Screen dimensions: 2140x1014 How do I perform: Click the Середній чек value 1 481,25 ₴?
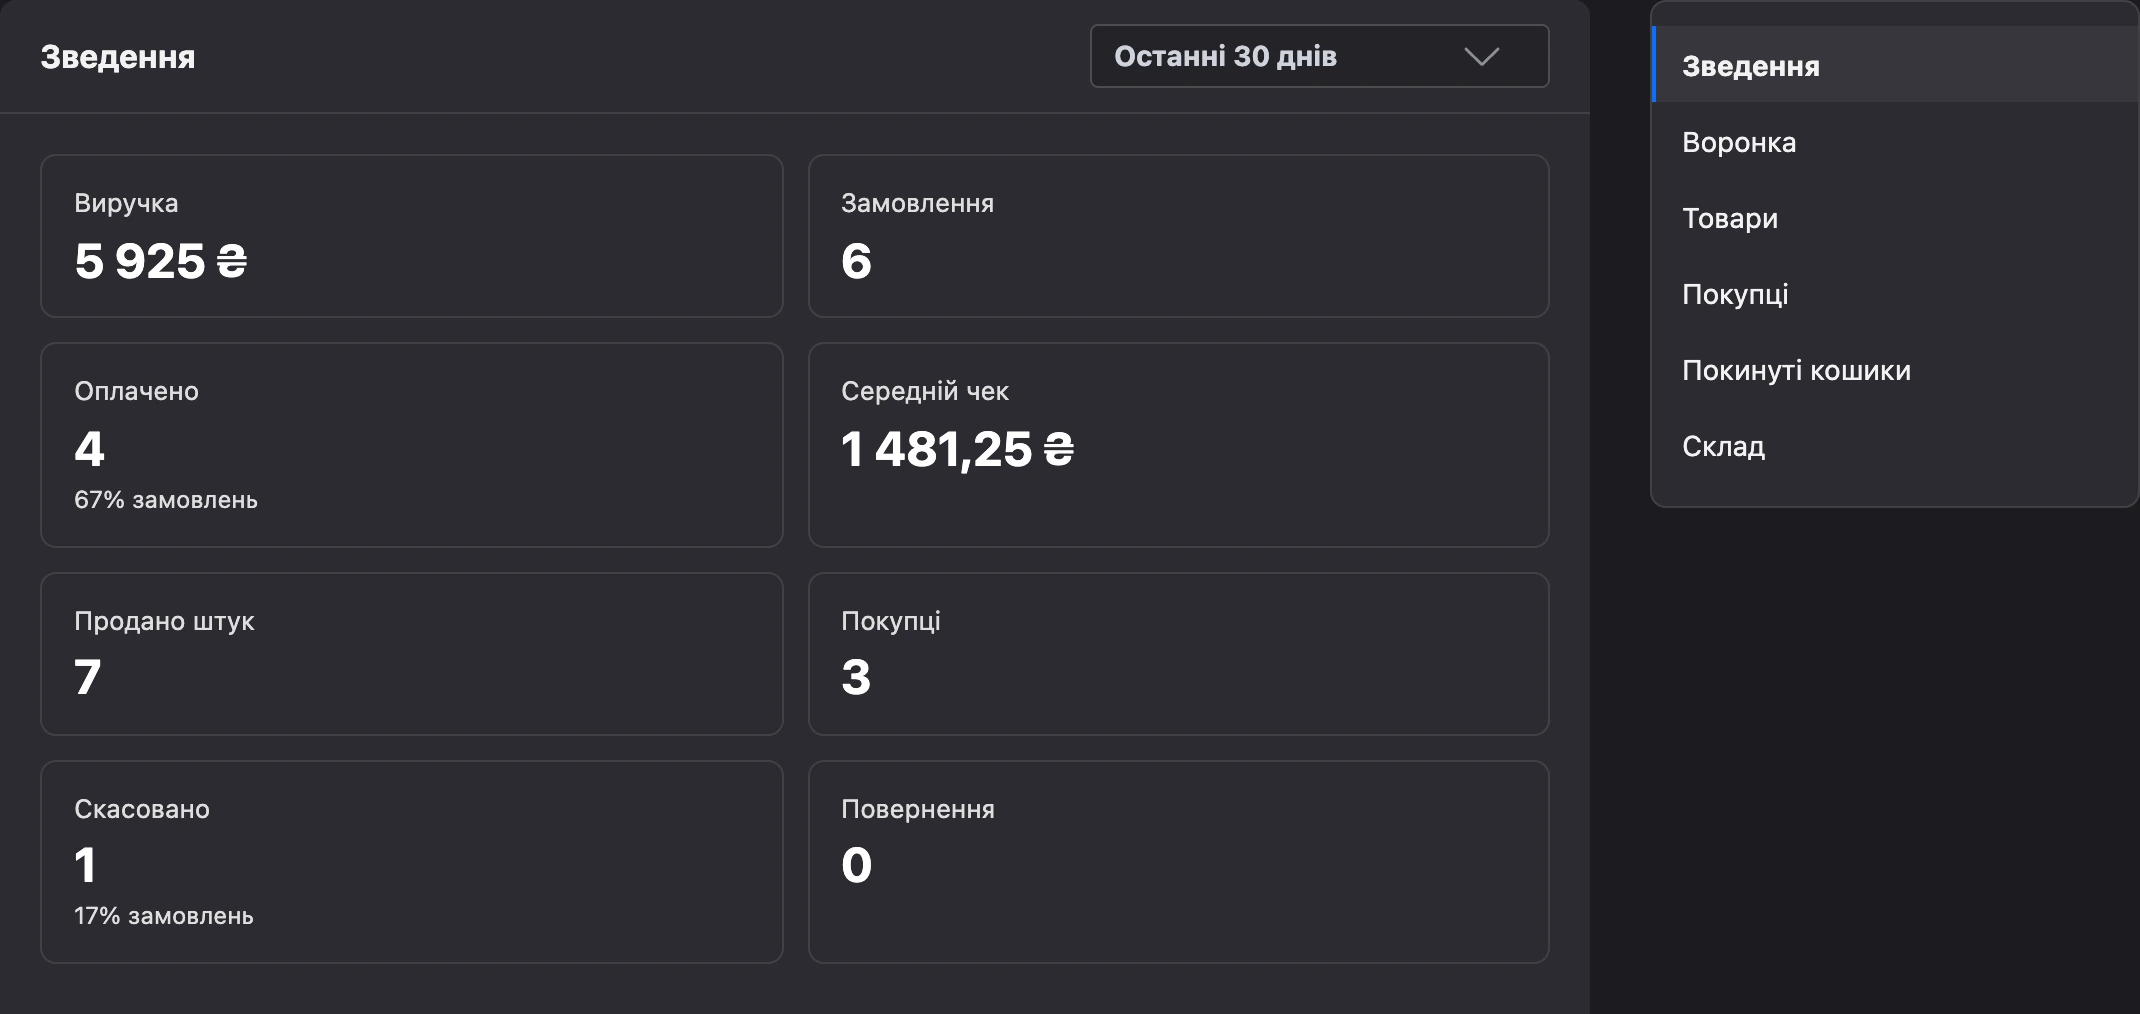[x=957, y=449]
